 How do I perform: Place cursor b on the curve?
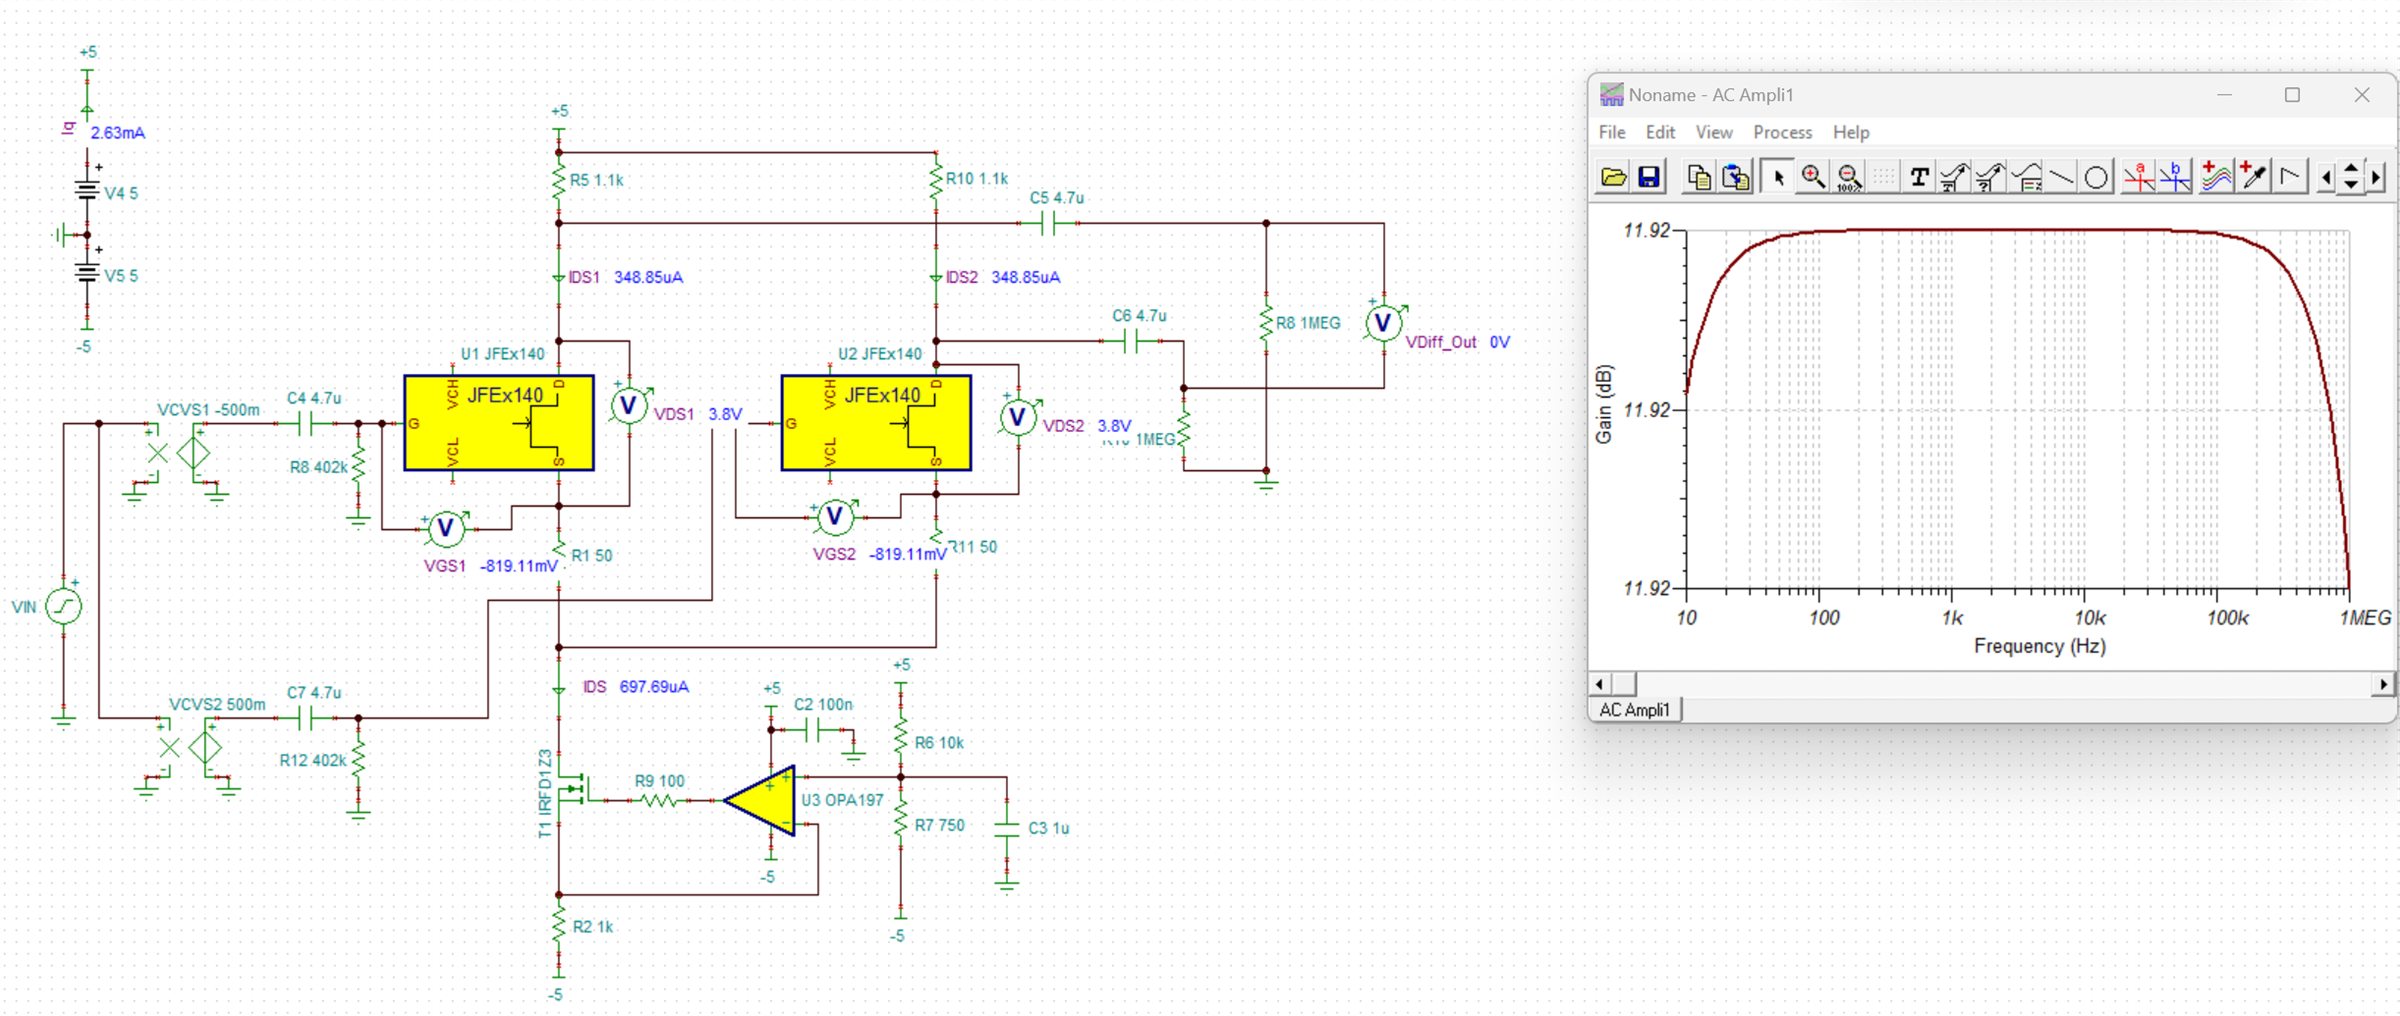[x=2175, y=177]
